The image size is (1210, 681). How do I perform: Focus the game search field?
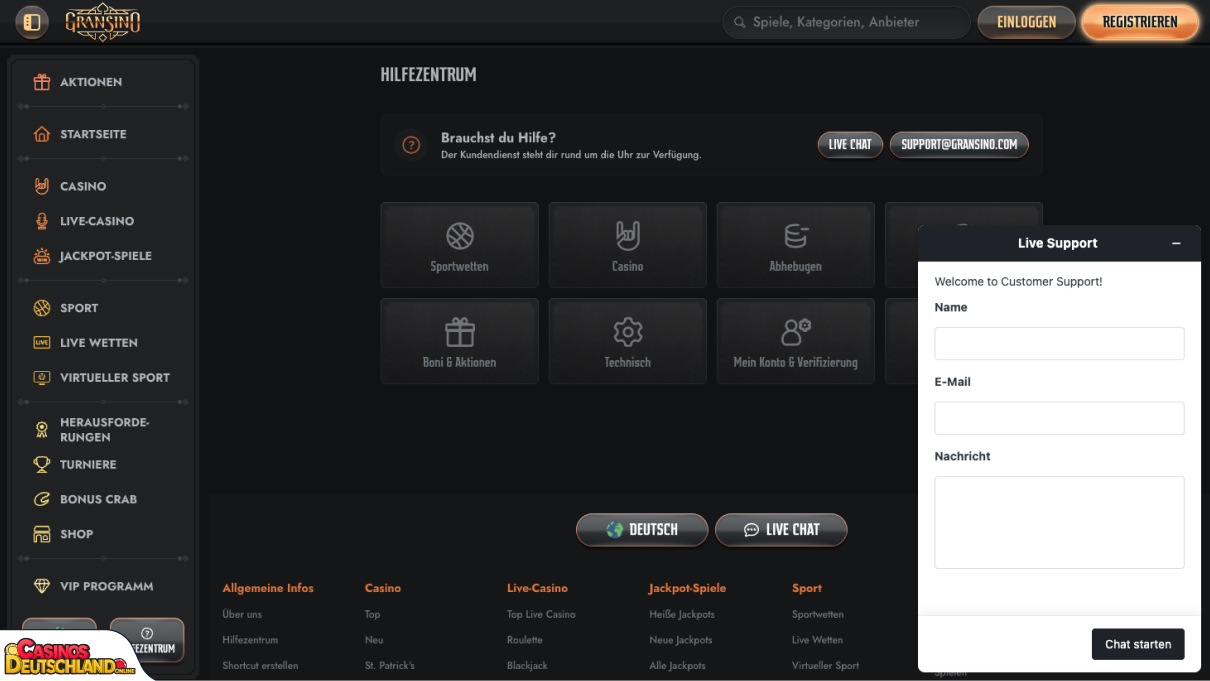coord(846,22)
